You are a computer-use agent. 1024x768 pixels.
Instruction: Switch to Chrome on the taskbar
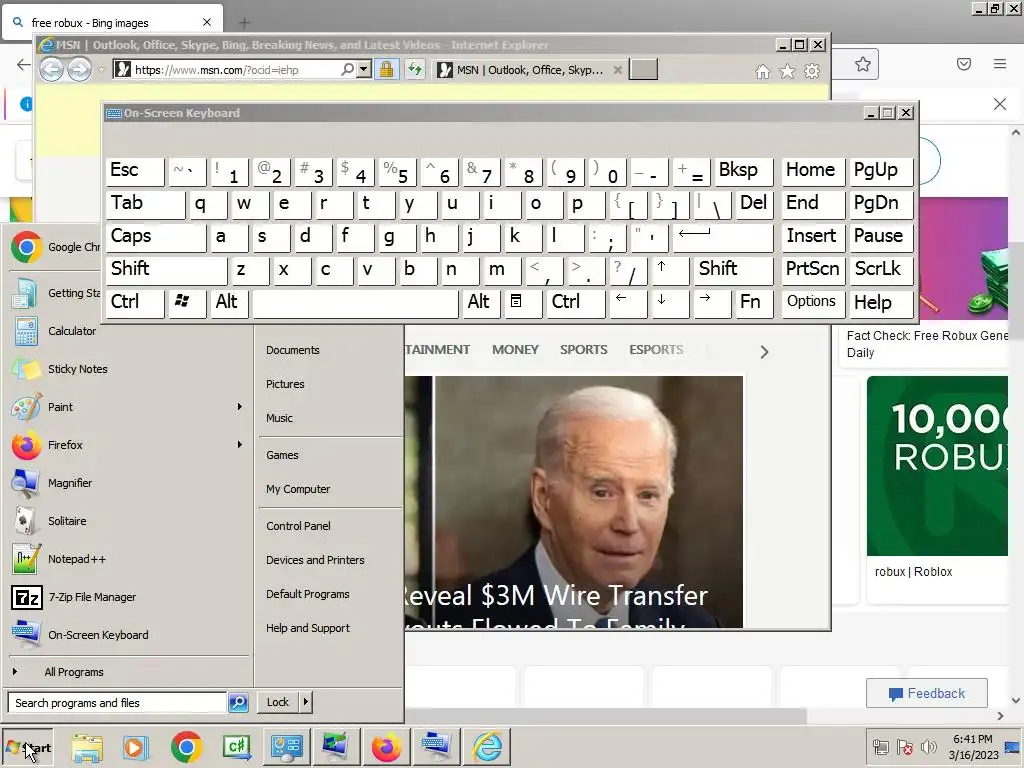click(x=187, y=747)
